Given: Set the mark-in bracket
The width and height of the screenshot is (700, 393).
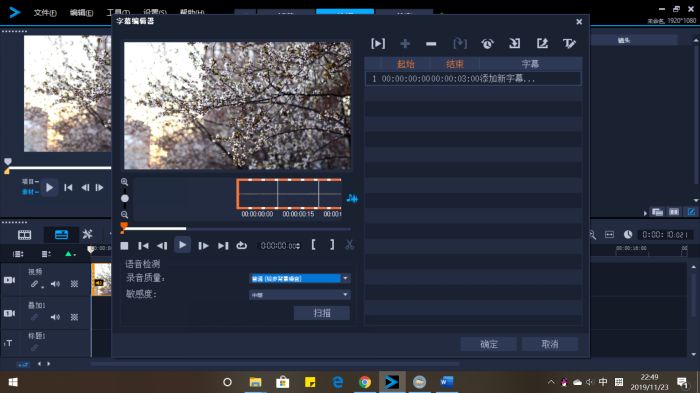Looking at the screenshot, I should 313,245.
